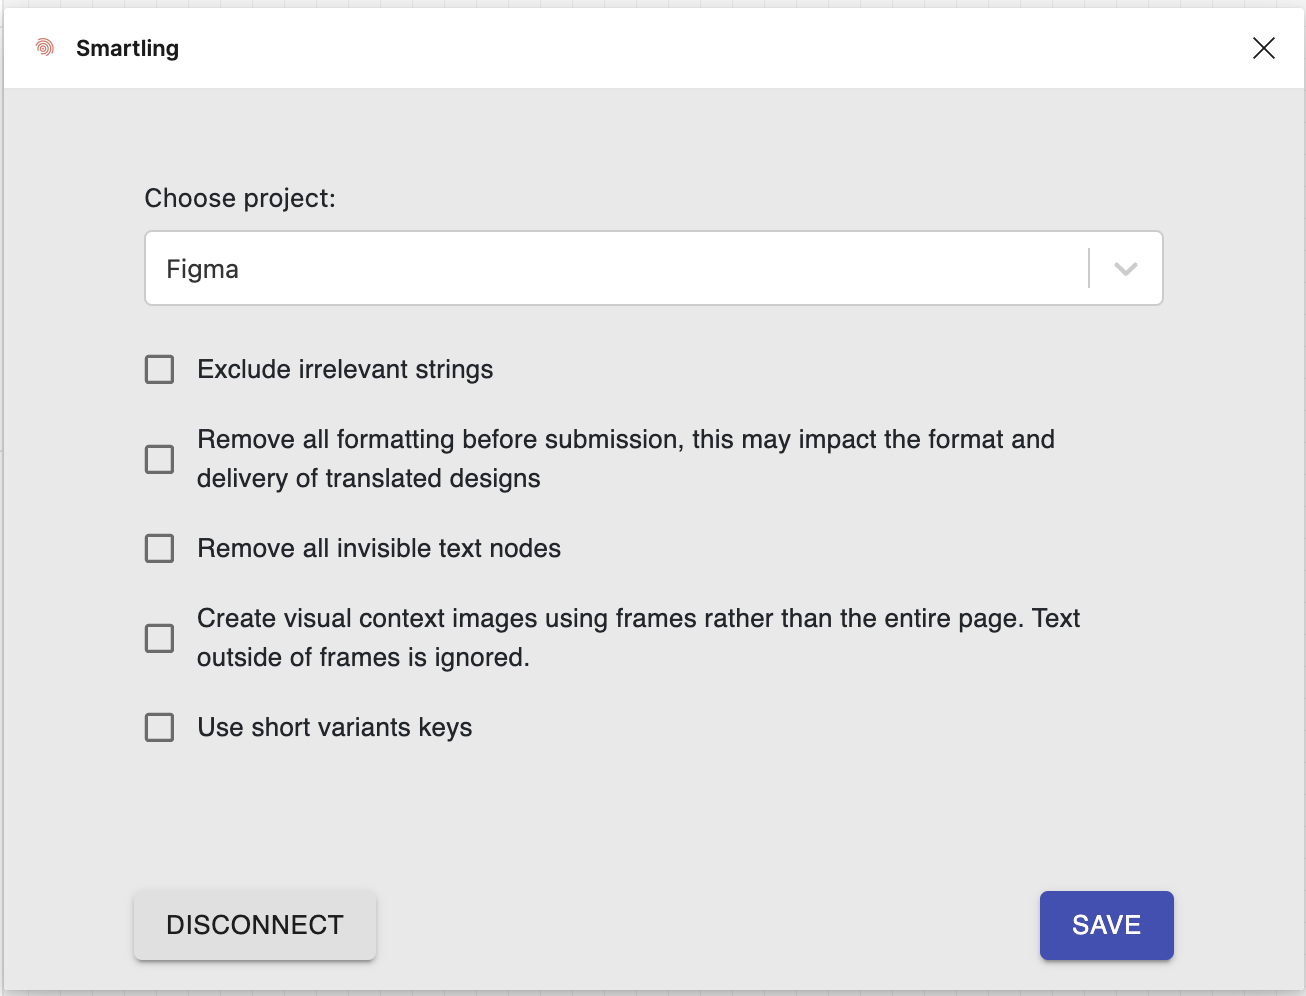Save the Smartling plugin settings
This screenshot has width=1306, height=996.
click(x=1106, y=925)
